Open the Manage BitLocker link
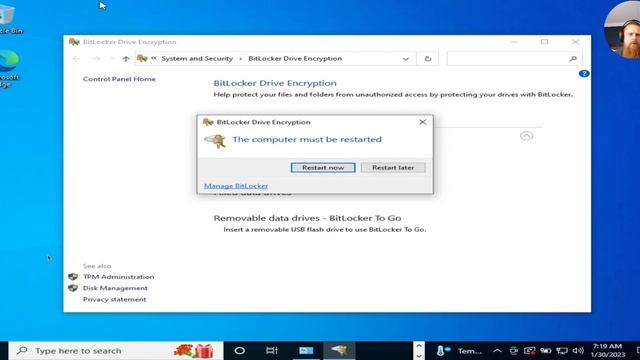 (236, 186)
